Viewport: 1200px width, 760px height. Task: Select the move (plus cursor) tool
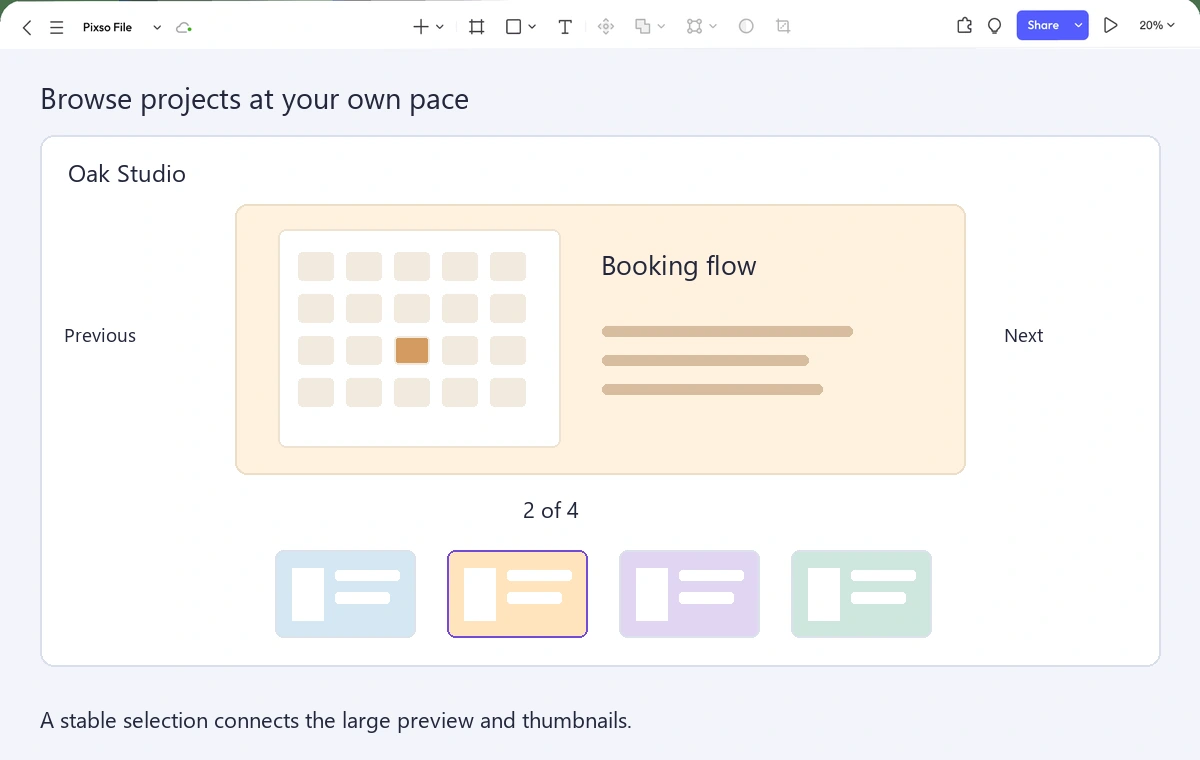pos(421,27)
